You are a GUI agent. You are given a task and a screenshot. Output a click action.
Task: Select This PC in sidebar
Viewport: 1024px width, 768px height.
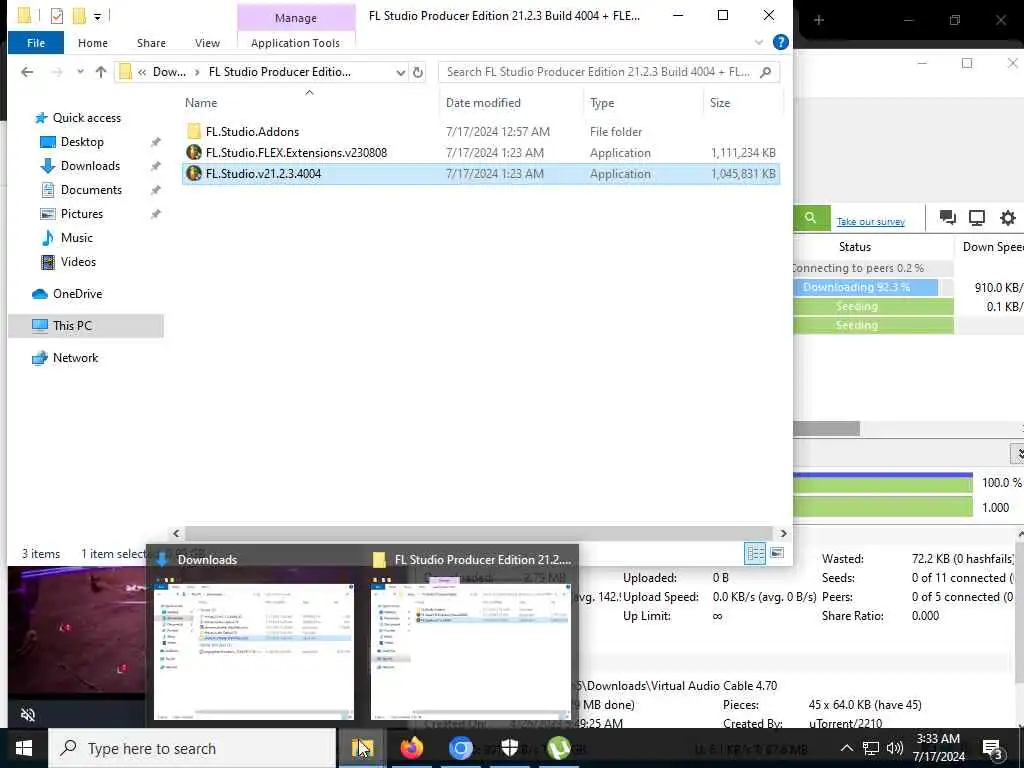point(86,326)
